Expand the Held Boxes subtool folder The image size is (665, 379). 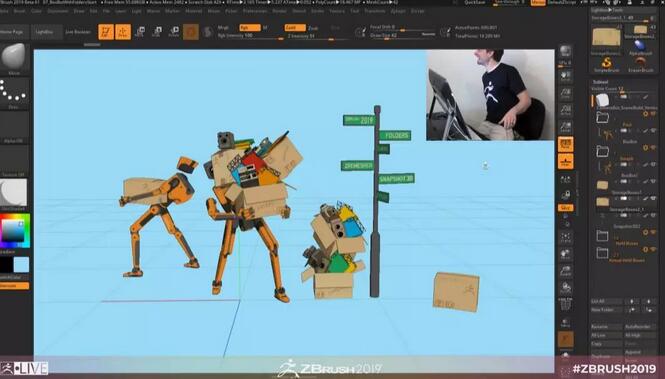point(602,236)
